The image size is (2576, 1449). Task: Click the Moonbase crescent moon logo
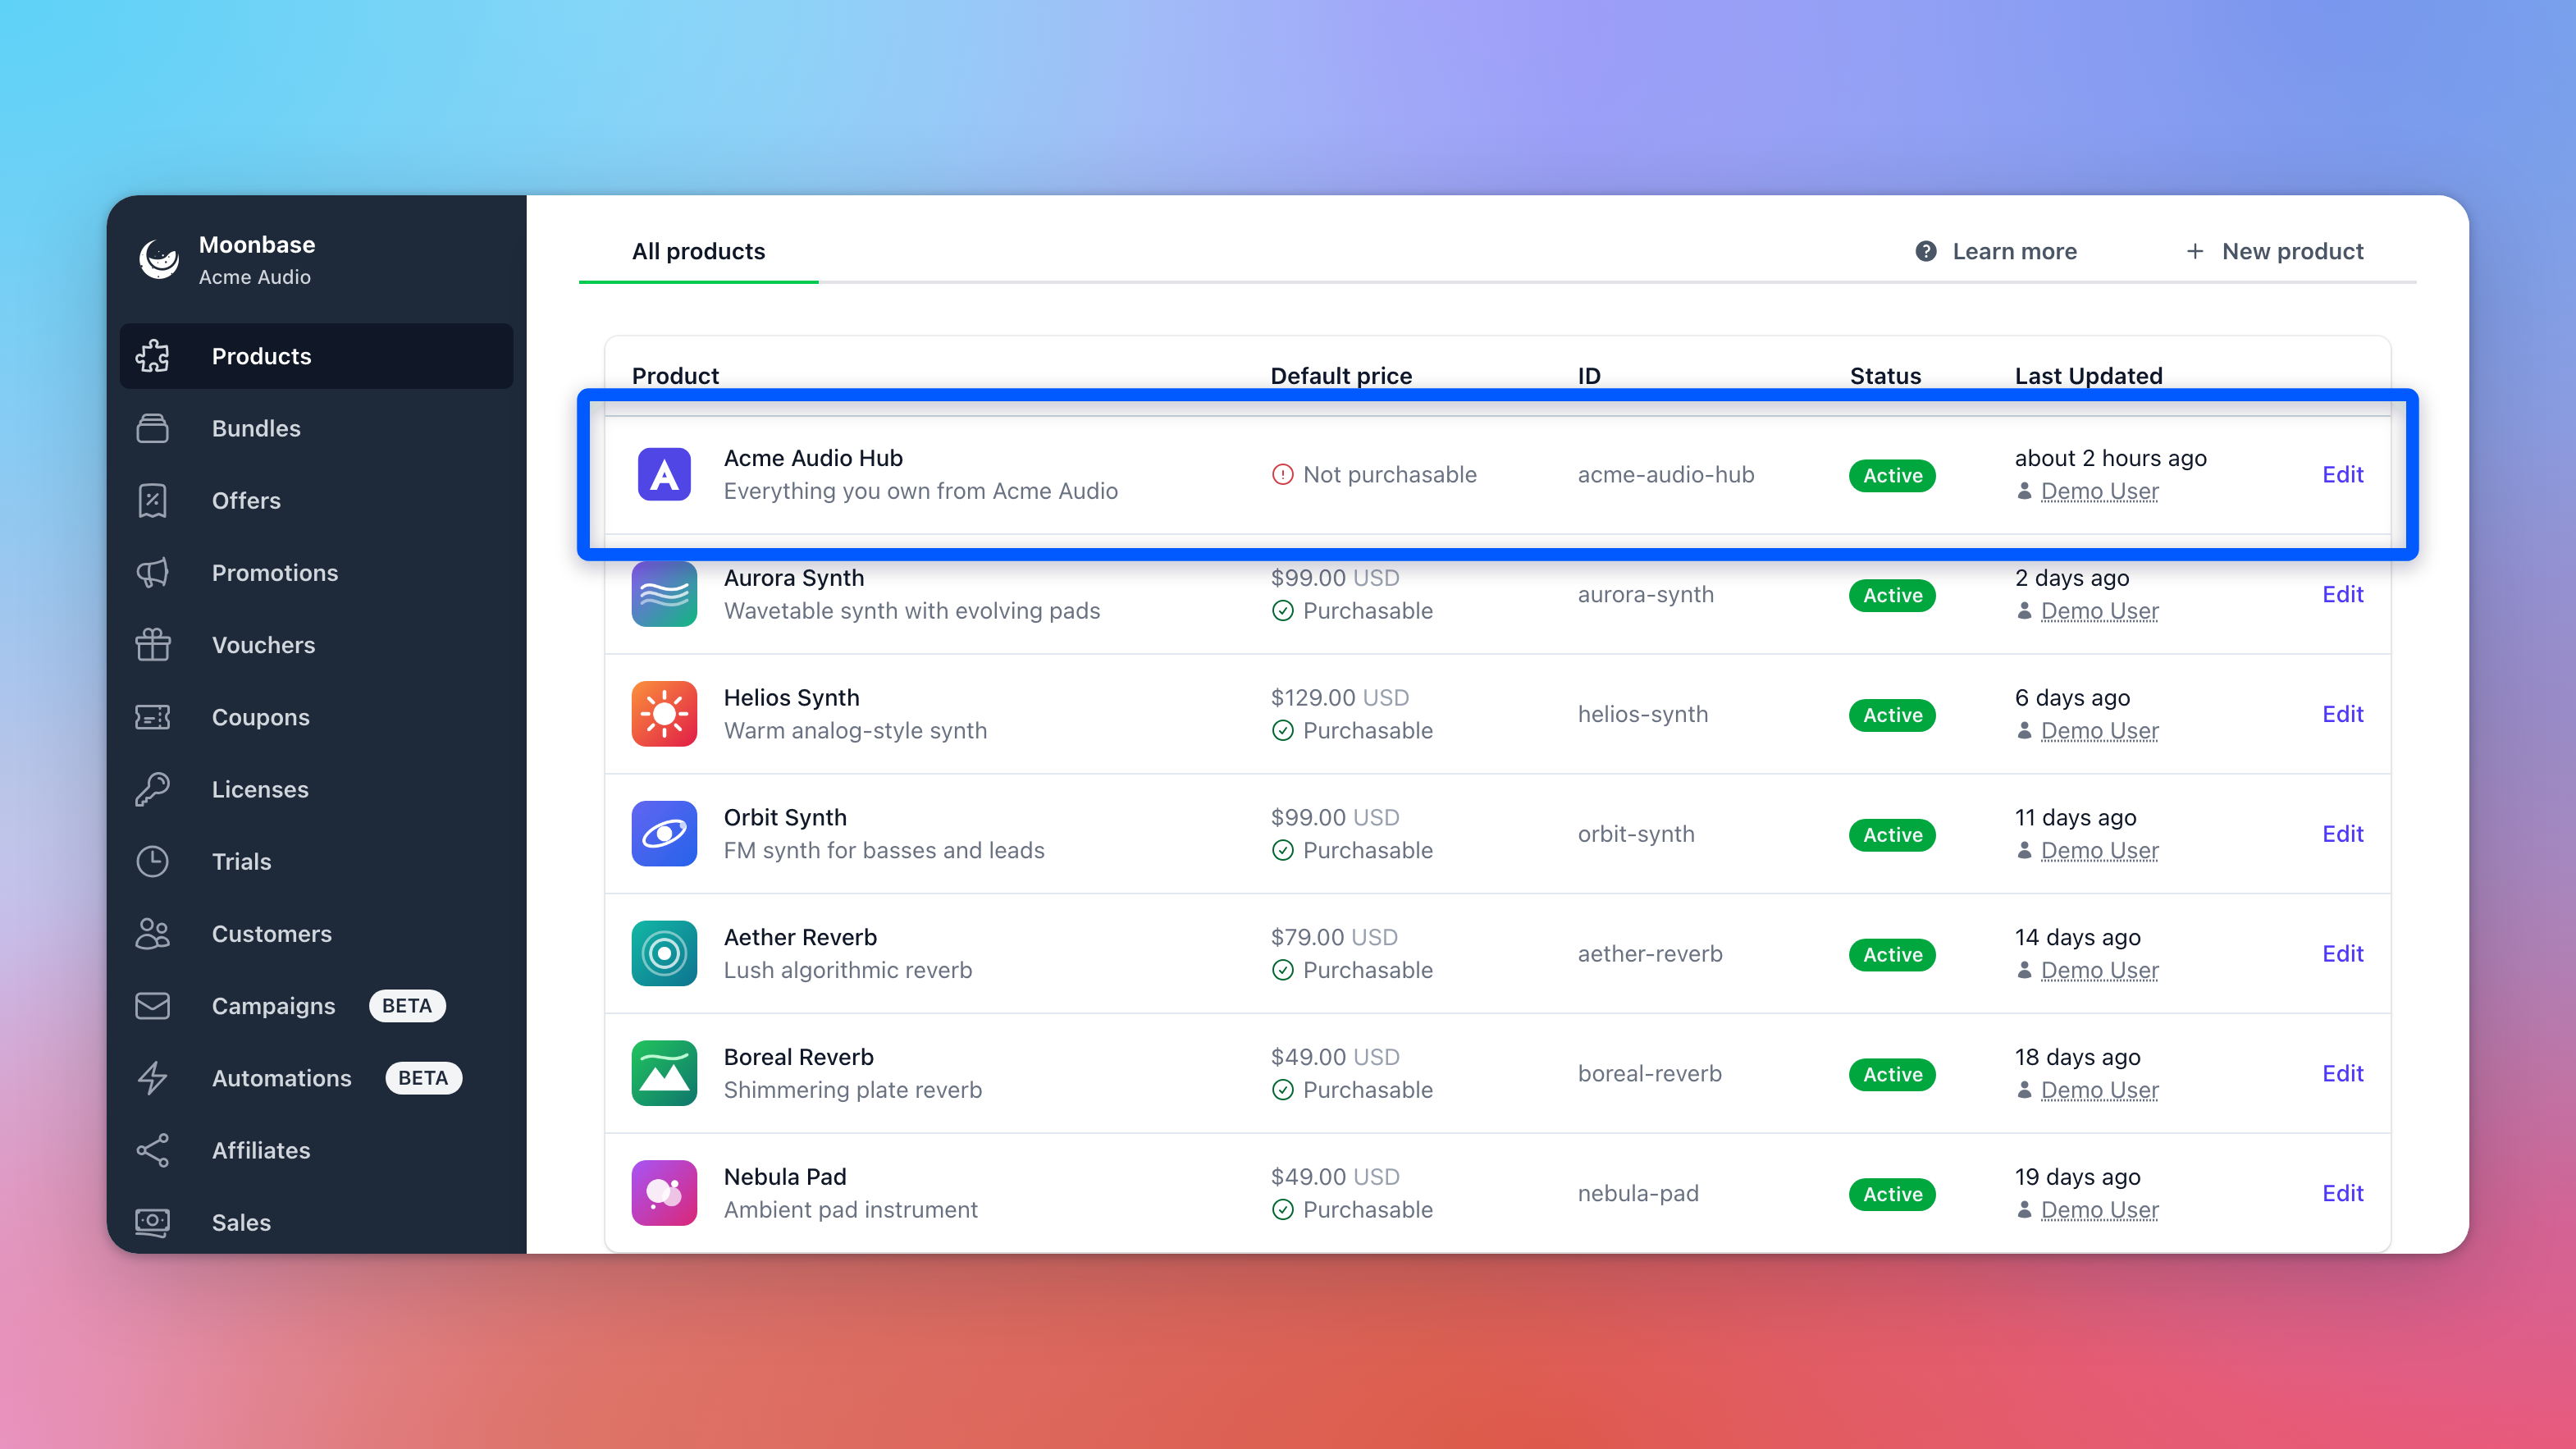click(x=159, y=260)
